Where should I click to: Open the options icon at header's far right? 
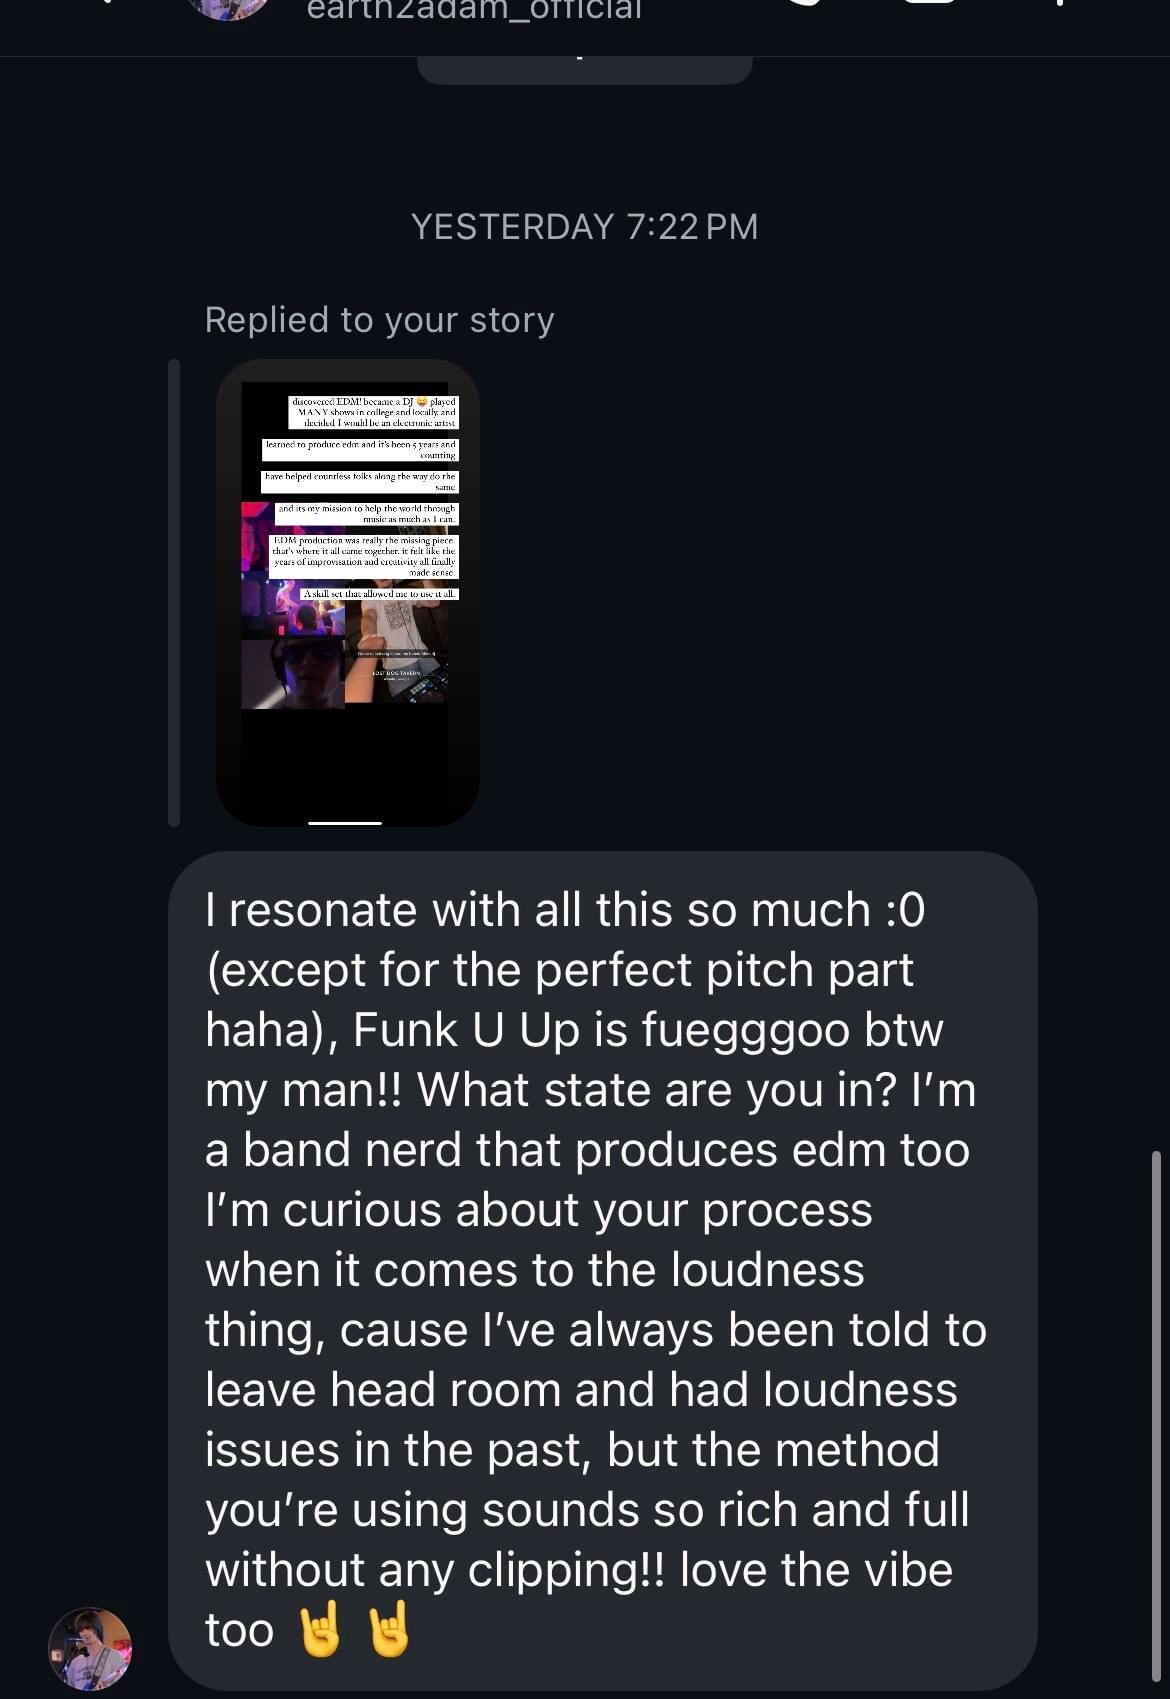click(1058, 4)
